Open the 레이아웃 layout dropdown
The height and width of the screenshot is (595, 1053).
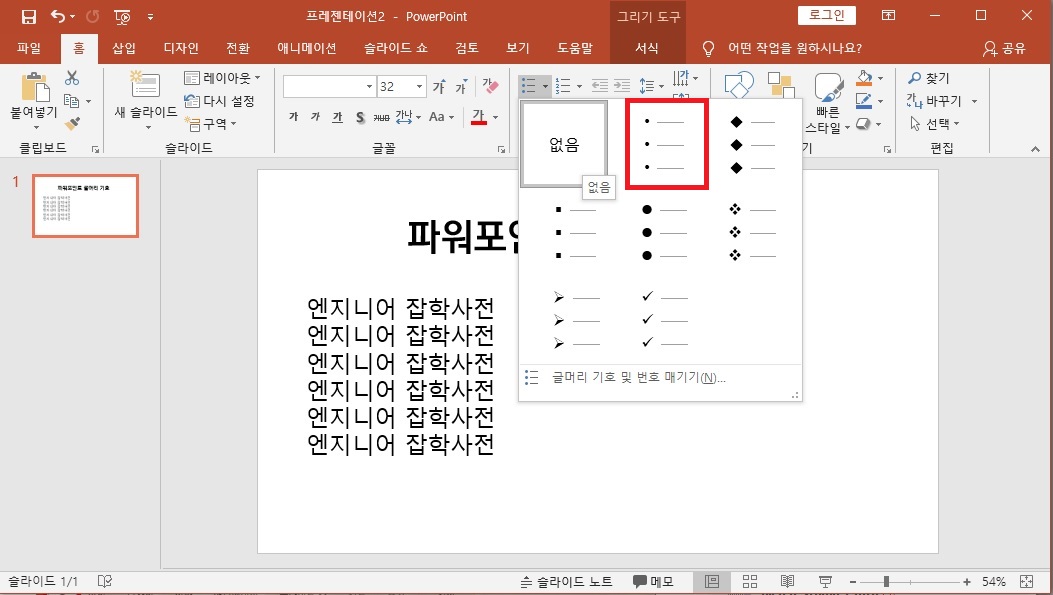coord(222,78)
